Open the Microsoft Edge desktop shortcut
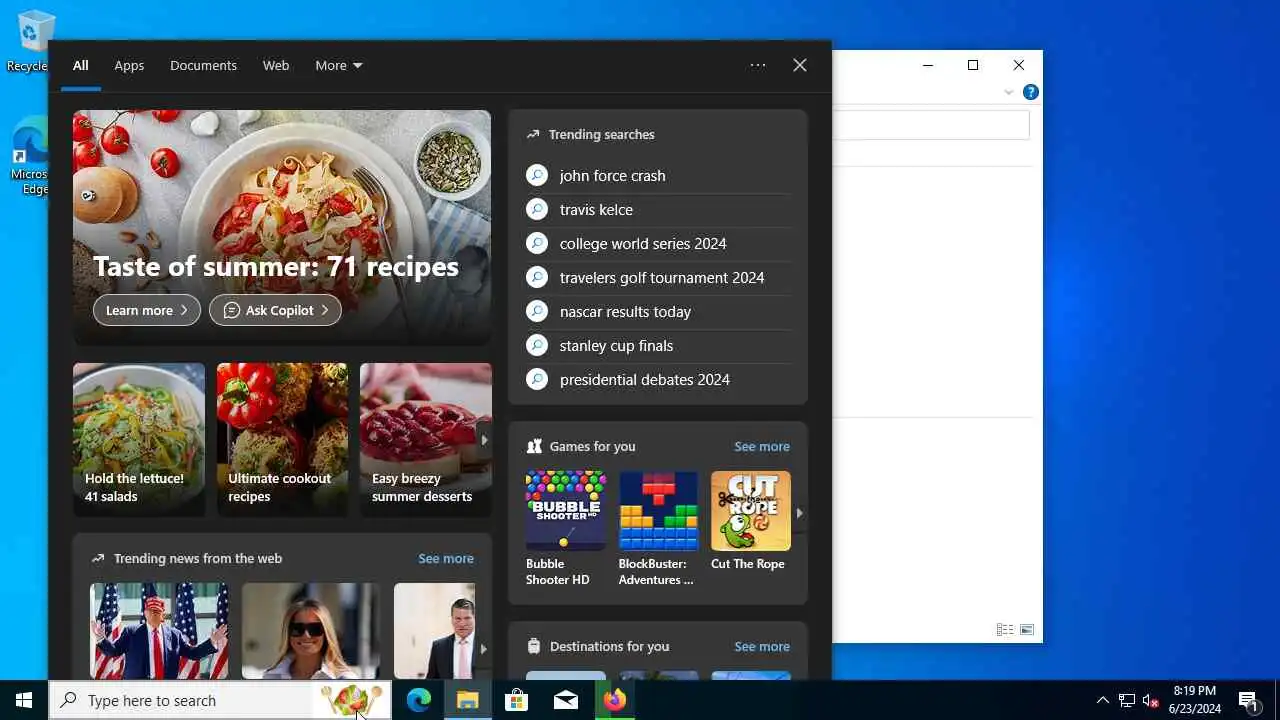The width and height of the screenshot is (1280, 720). (30, 155)
